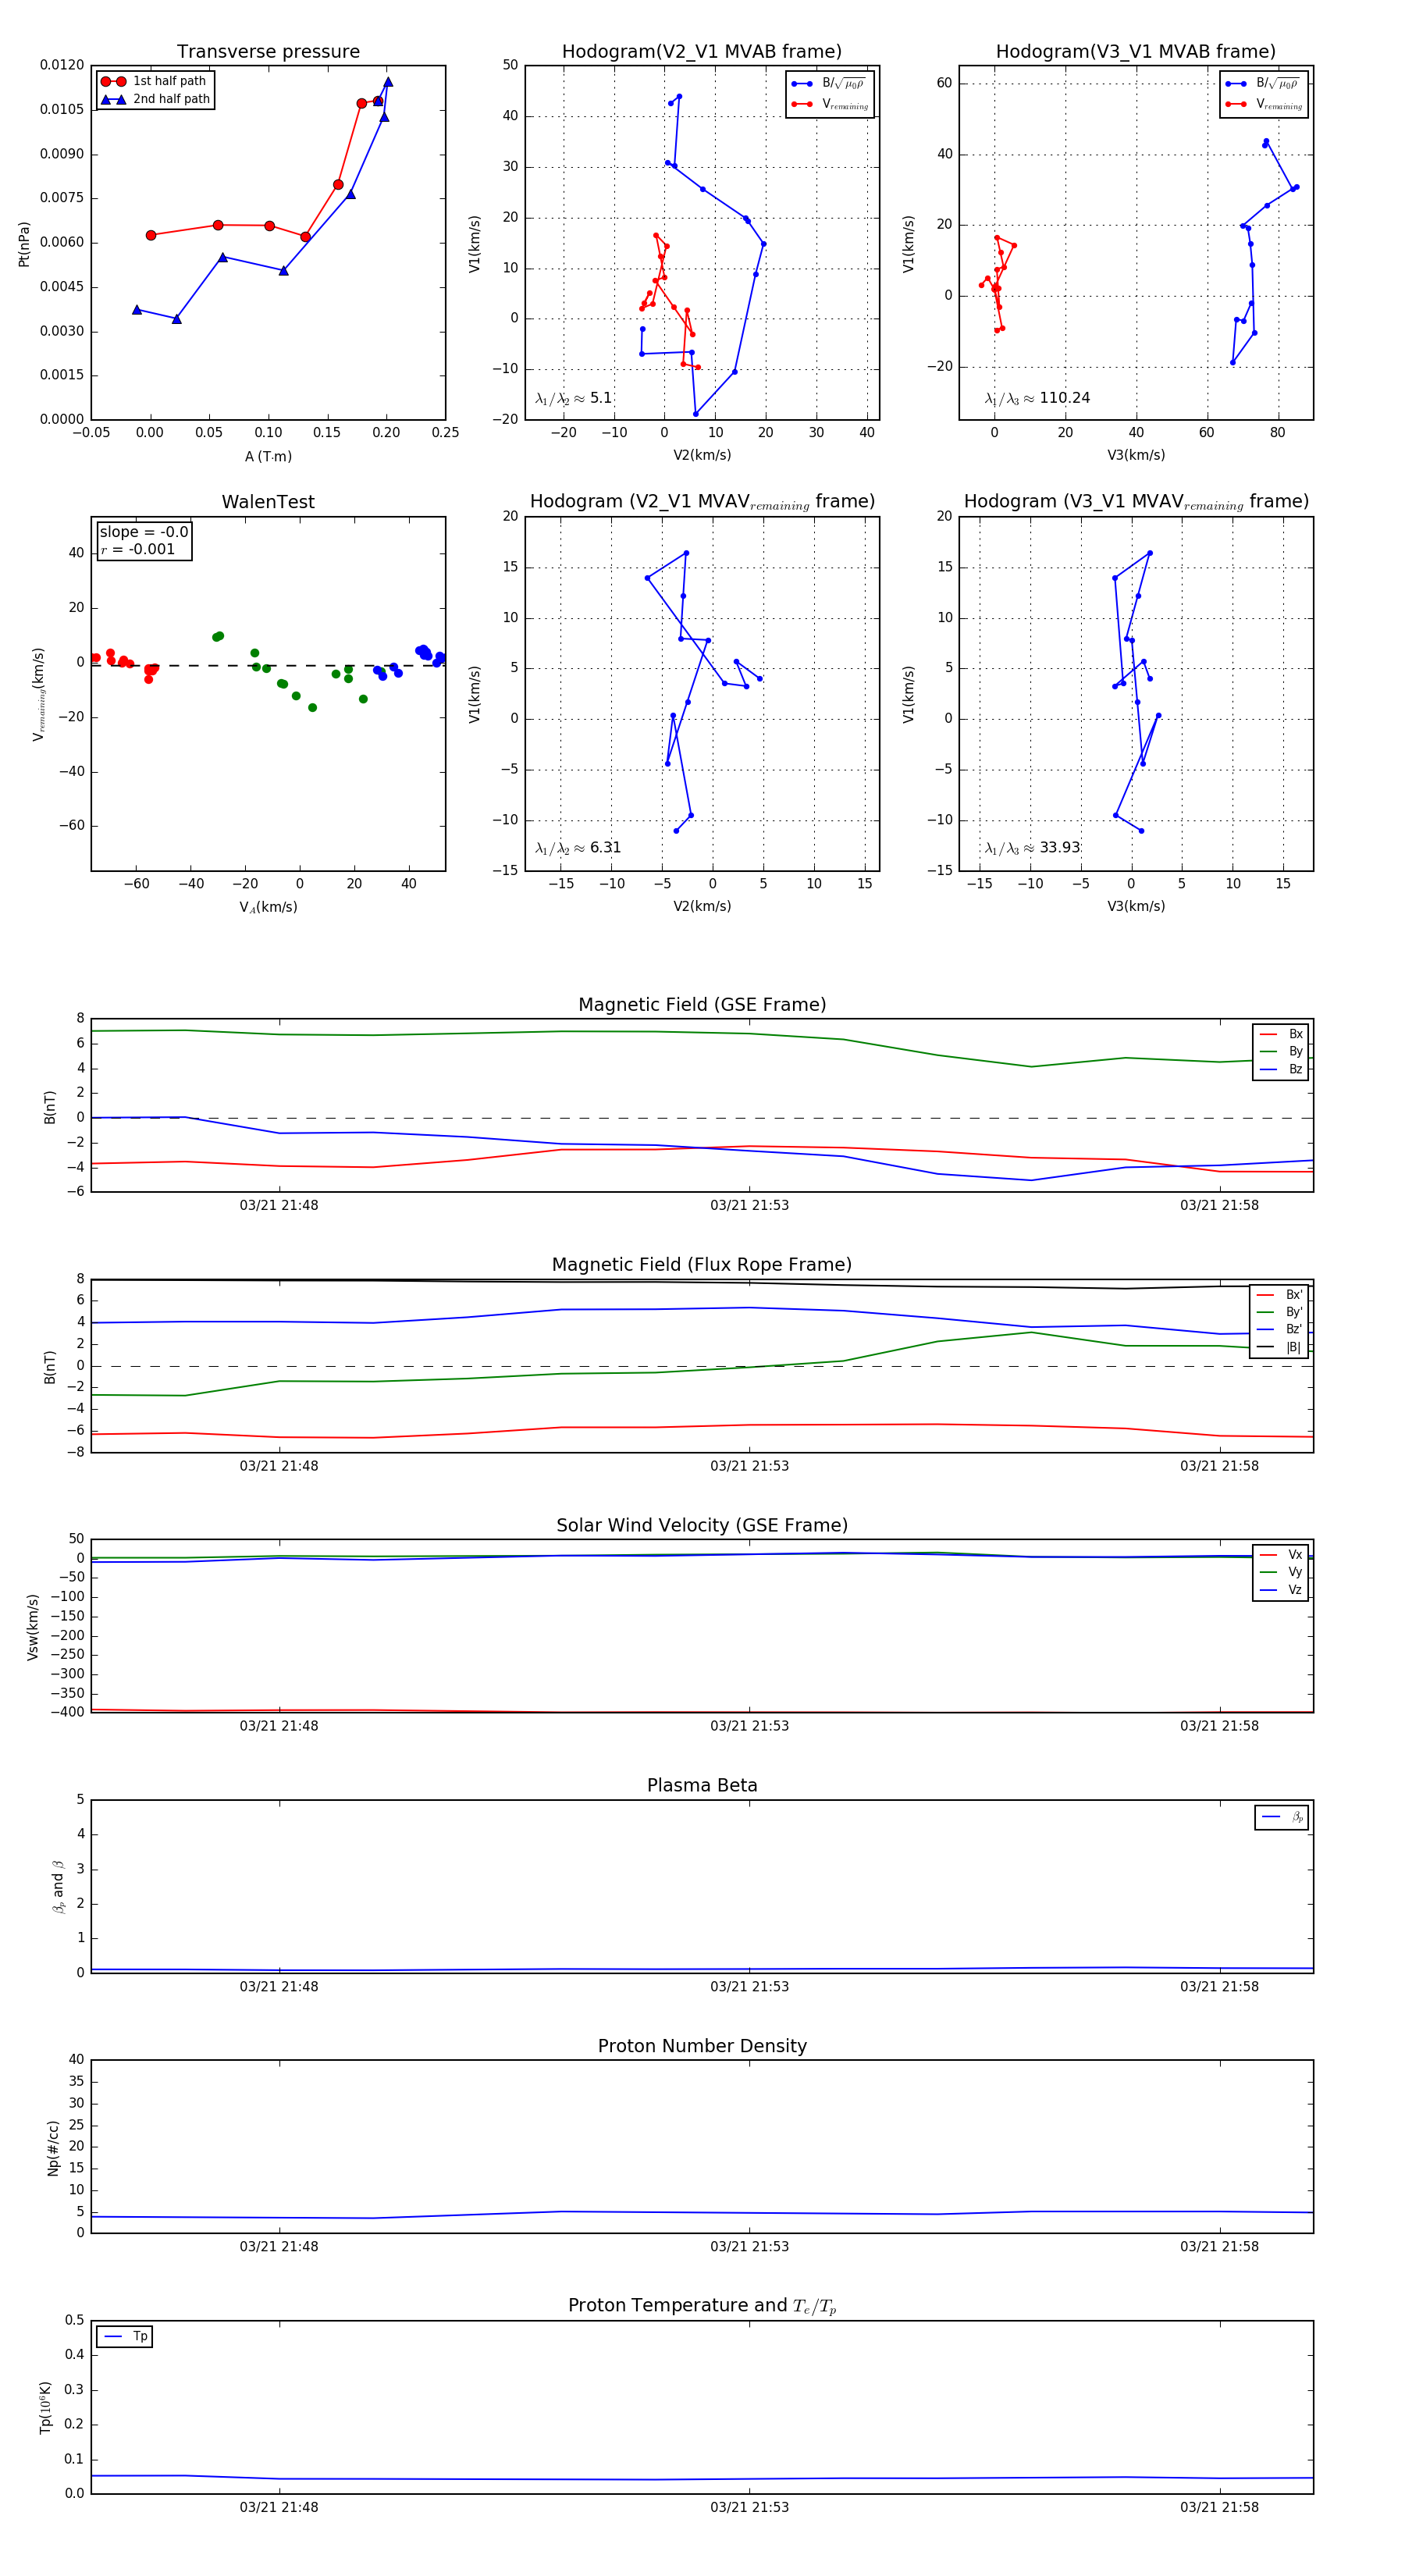Click the Bx legend entry in GSE plot
1405x2576 pixels.
click(x=1281, y=1034)
